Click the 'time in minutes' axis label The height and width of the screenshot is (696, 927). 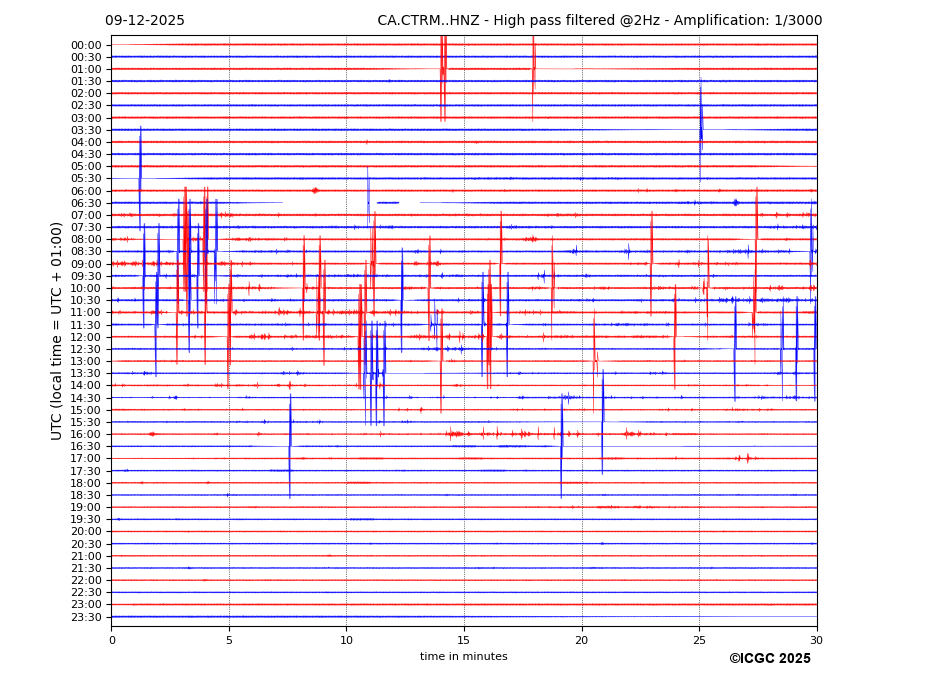(x=463, y=657)
